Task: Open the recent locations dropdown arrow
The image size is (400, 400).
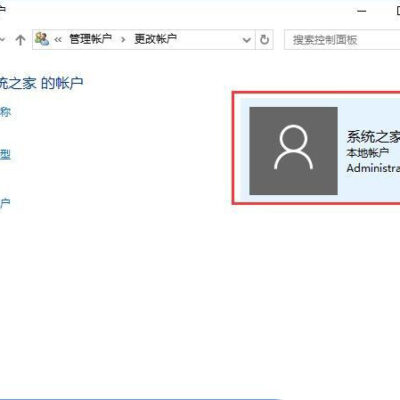Action: 3,40
